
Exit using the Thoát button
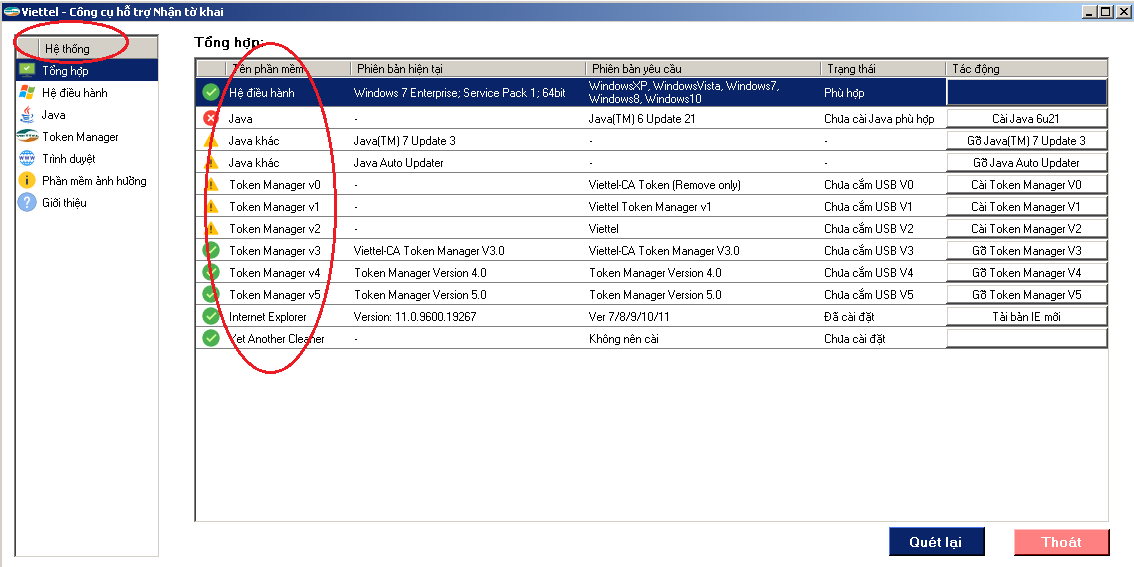[1061, 542]
